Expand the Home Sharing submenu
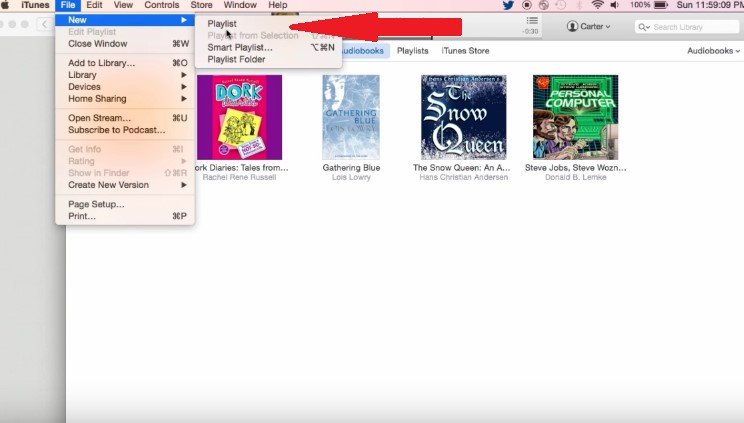The image size is (744, 423). [x=125, y=99]
